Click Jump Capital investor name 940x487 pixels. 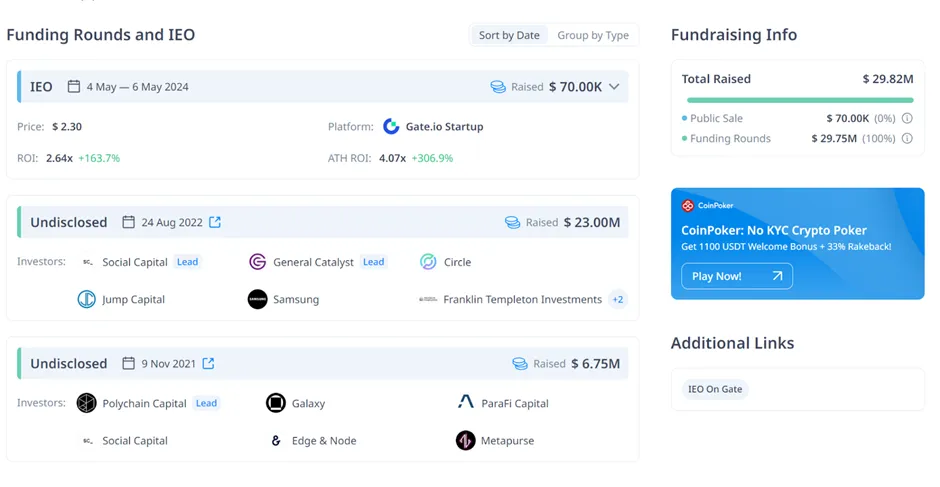click(133, 299)
